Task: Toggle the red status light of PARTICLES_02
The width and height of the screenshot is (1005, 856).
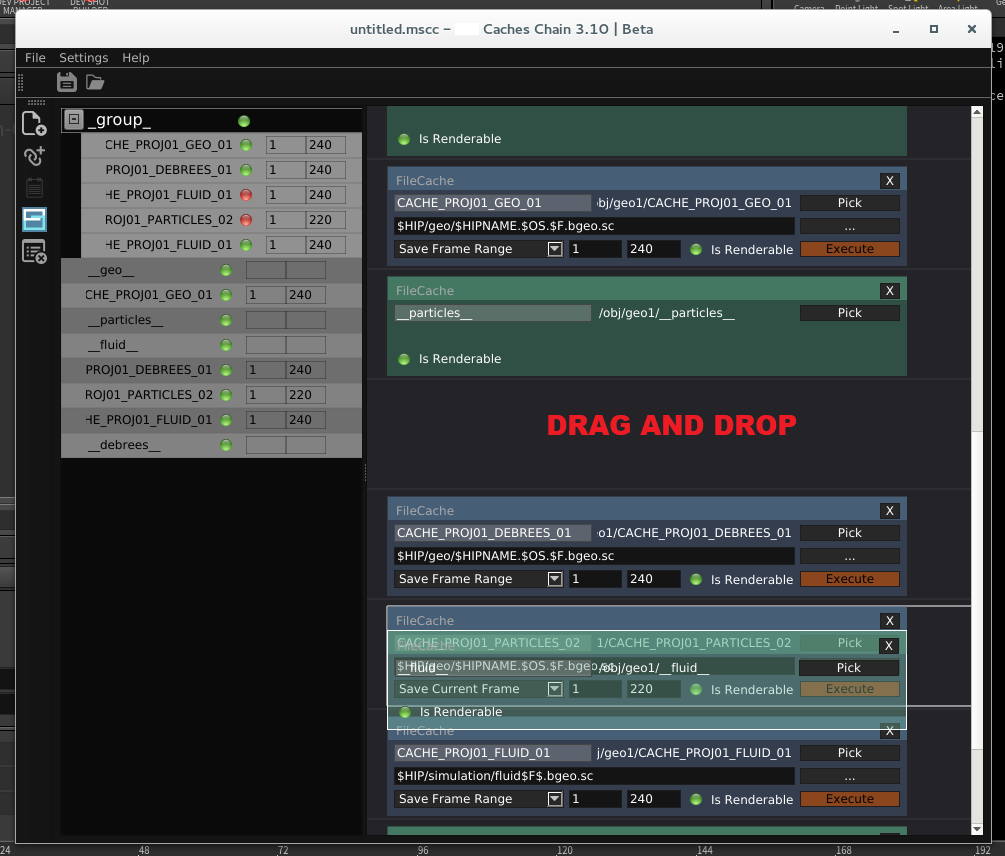Action: [246, 220]
